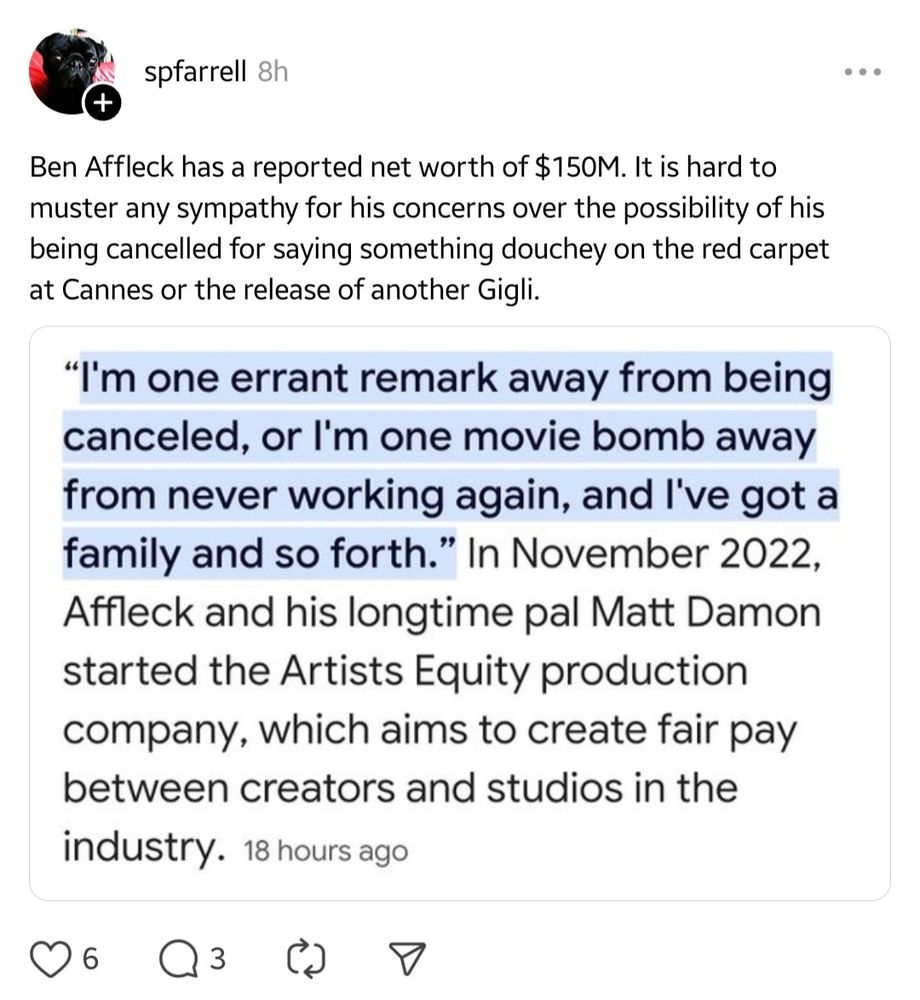Viewport: 920px width, 1000px height.
Task: Click the post text mentioning "$150M"
Action: (568, 167)
